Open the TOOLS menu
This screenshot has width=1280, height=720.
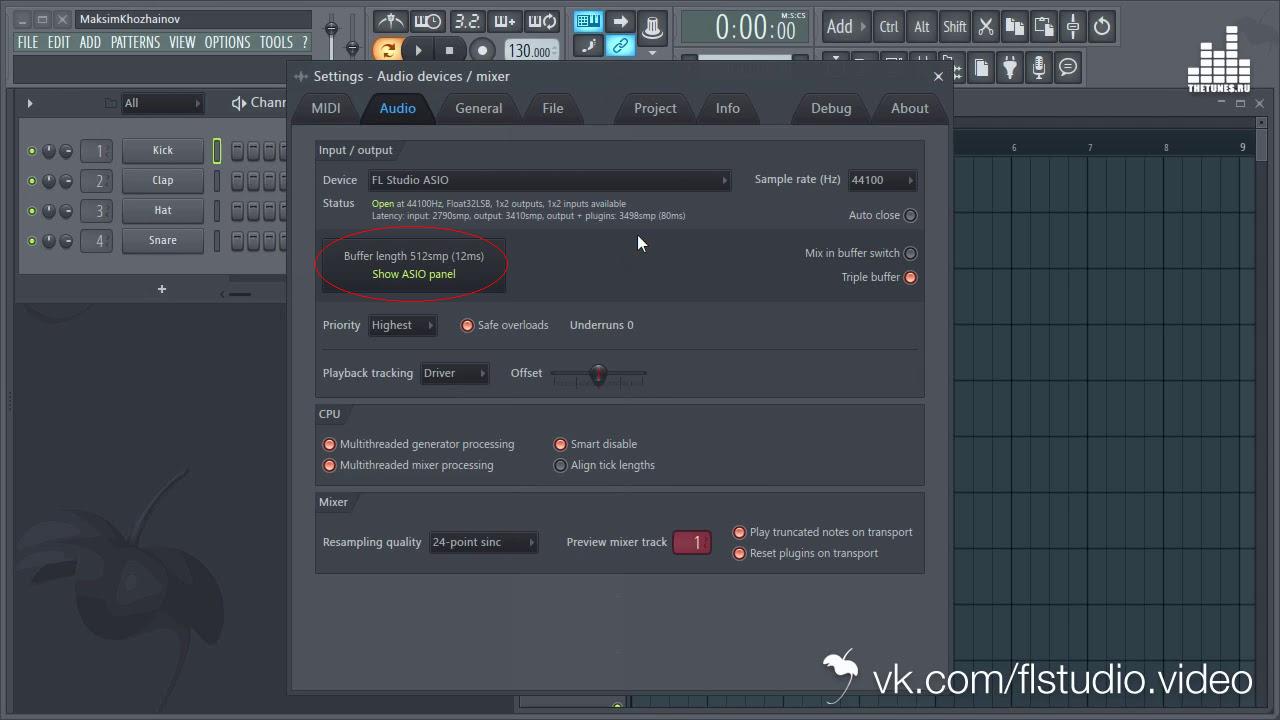pyautogui.click(x=276, y=42)
